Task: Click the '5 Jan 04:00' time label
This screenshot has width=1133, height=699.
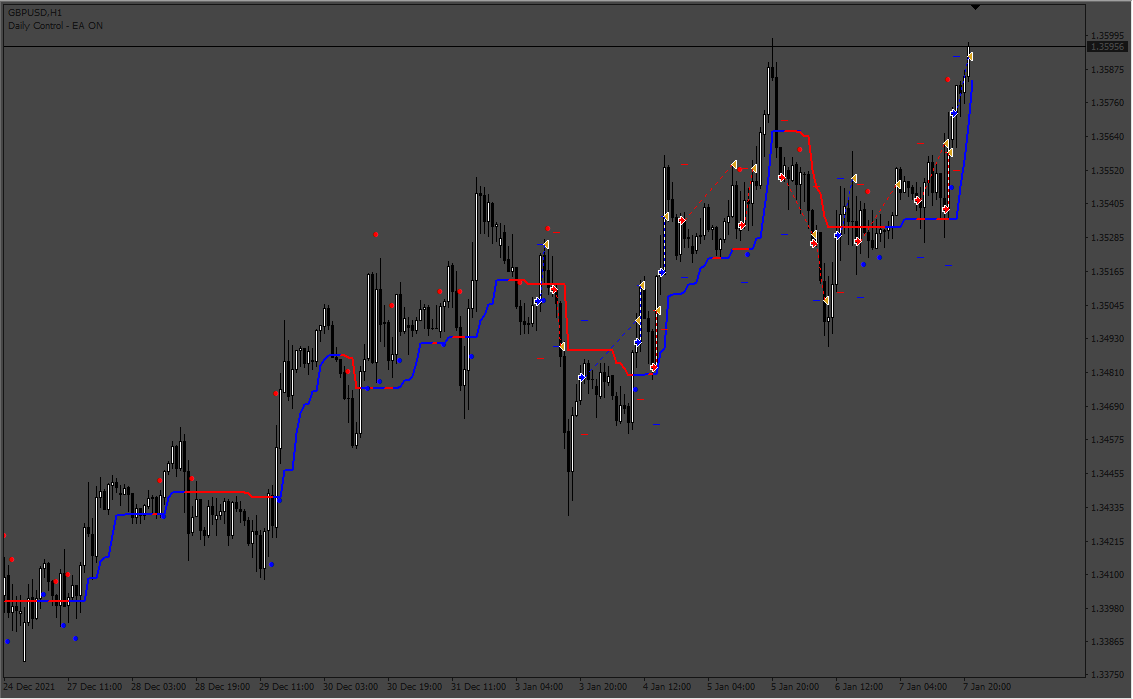Action: [x=731, y=687]
